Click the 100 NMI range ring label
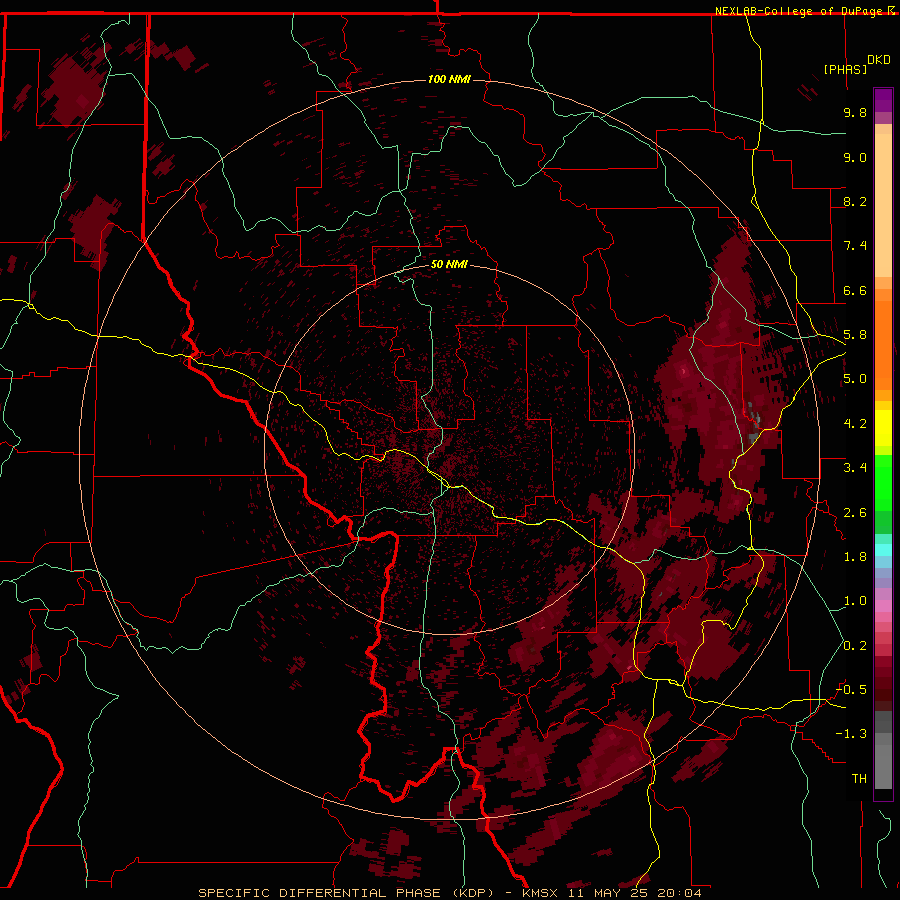Screen dimensions: 900x900 pos(449,79)
